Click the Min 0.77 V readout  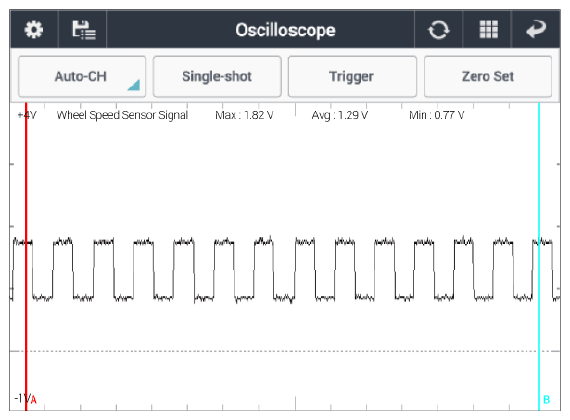[x=437, y=115]
